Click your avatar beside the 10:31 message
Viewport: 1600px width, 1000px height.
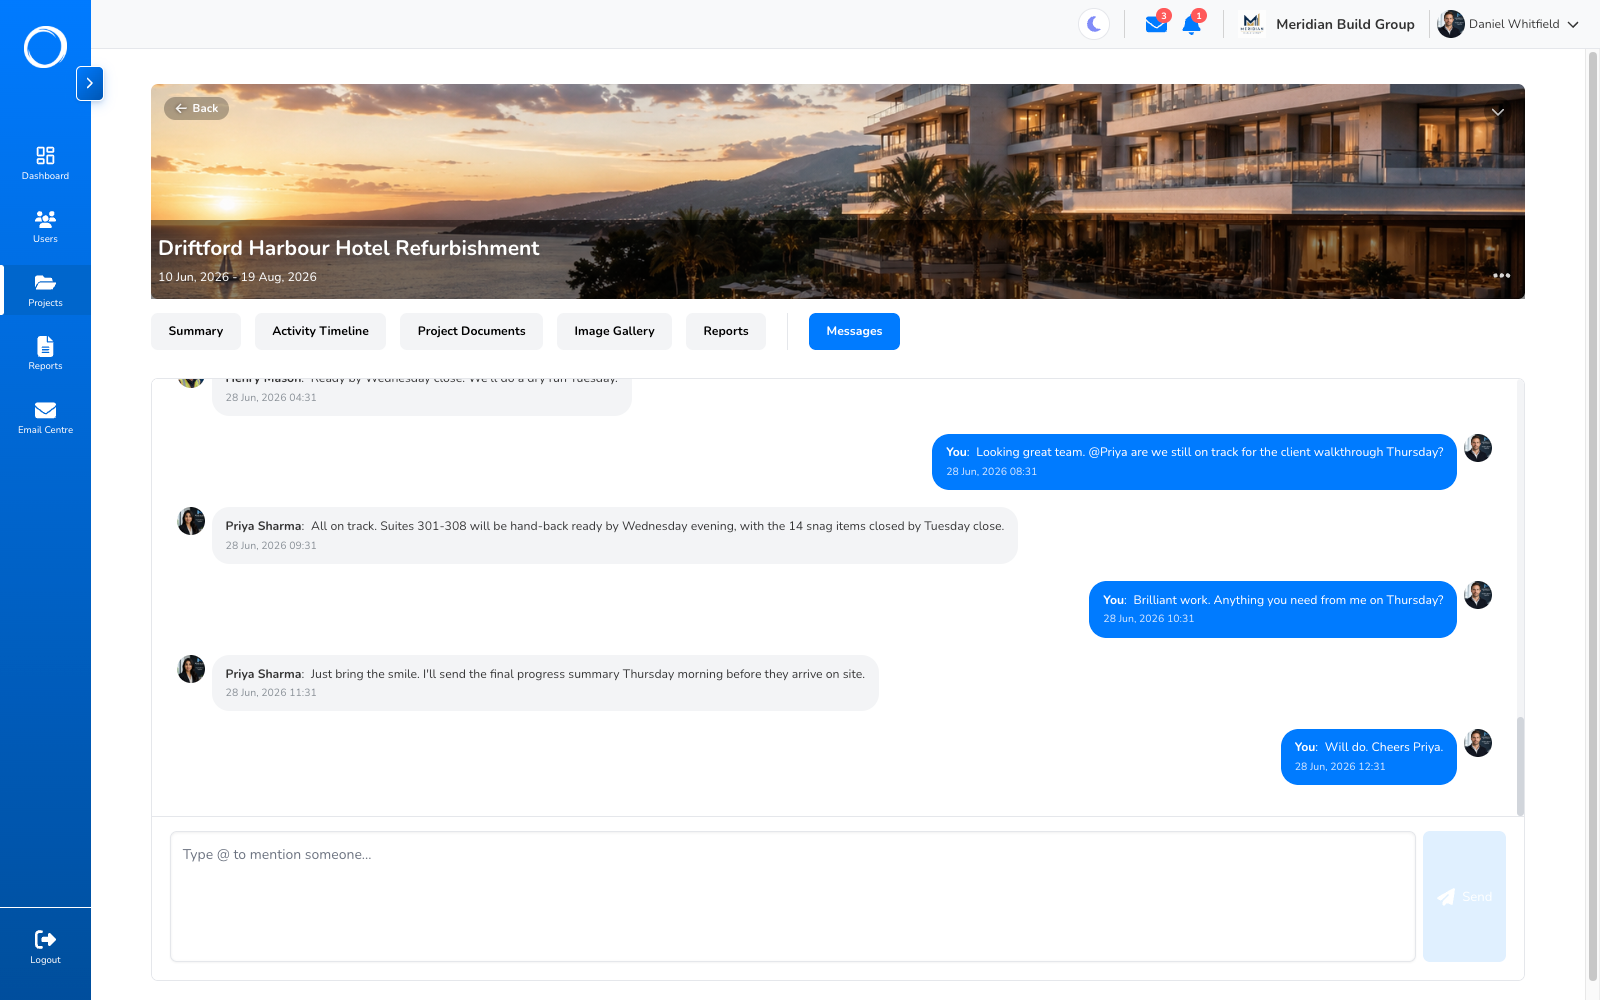pyautogui.click(x=1478, y=595)
